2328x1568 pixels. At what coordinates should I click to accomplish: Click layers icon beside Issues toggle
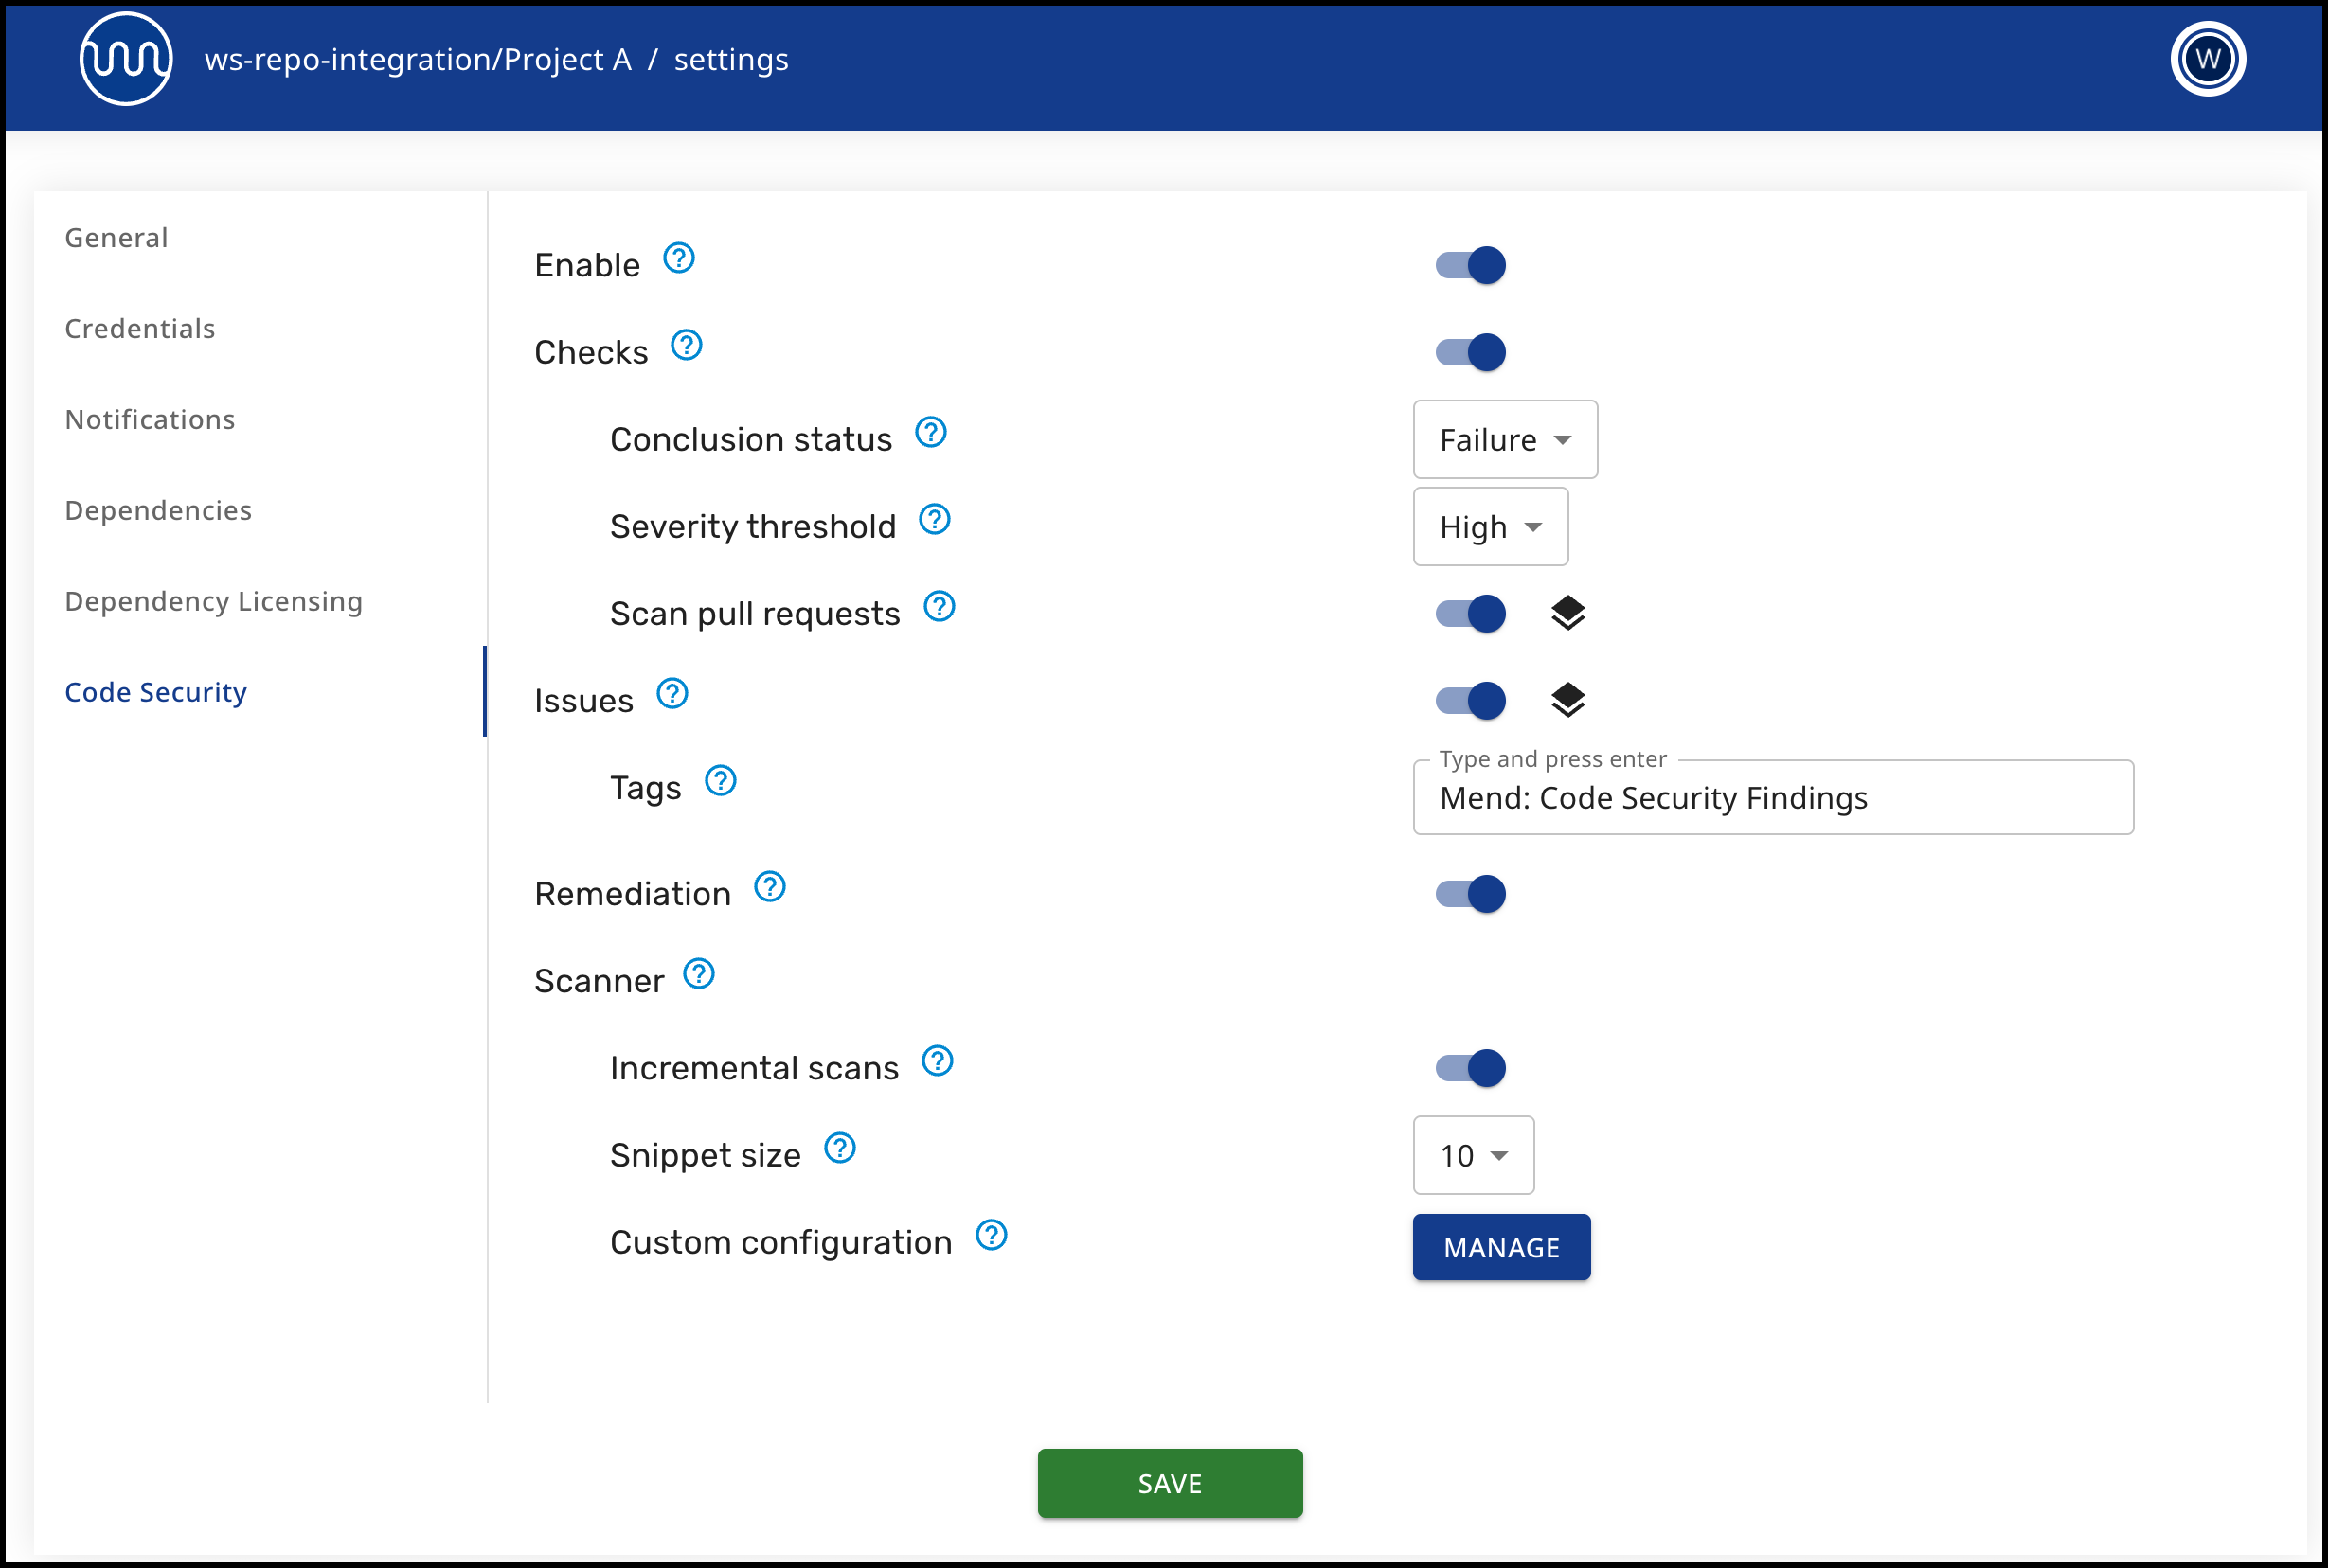pyautogui.click(x=1567, y=700)
